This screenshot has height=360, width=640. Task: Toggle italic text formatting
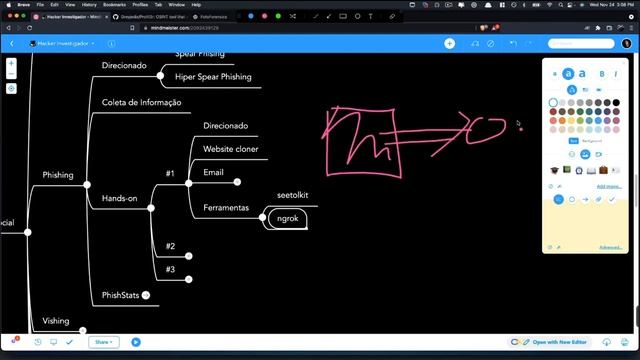tap(616, 74)
